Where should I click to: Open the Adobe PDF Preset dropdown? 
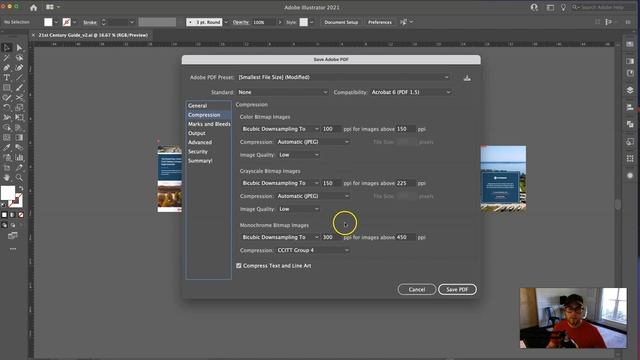click(344, 77)
